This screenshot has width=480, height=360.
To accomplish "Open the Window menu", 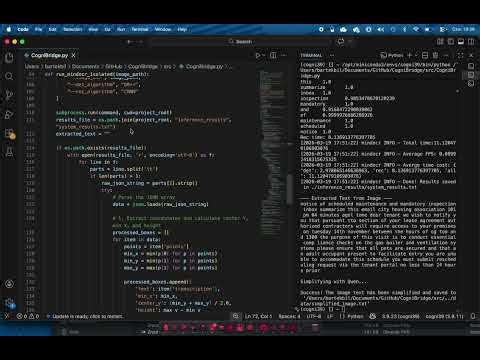I will 163,29.
